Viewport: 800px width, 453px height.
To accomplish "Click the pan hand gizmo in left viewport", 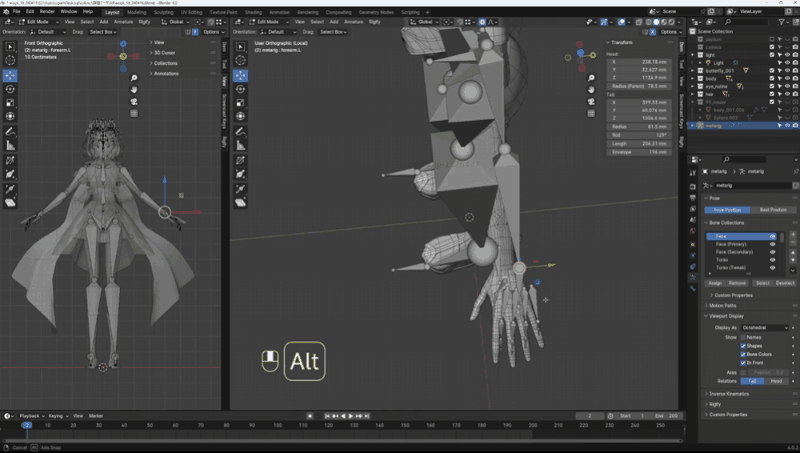I will click(134, 90).
